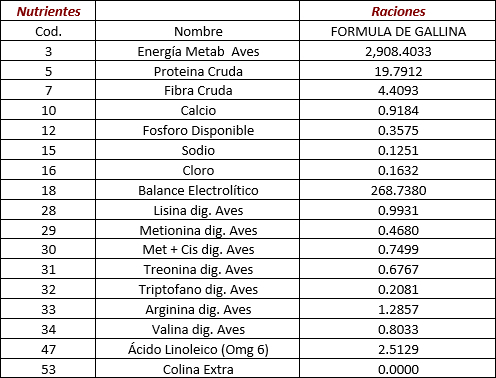Click the Fibra Cruda value 4.4093

tap(398, 90)
